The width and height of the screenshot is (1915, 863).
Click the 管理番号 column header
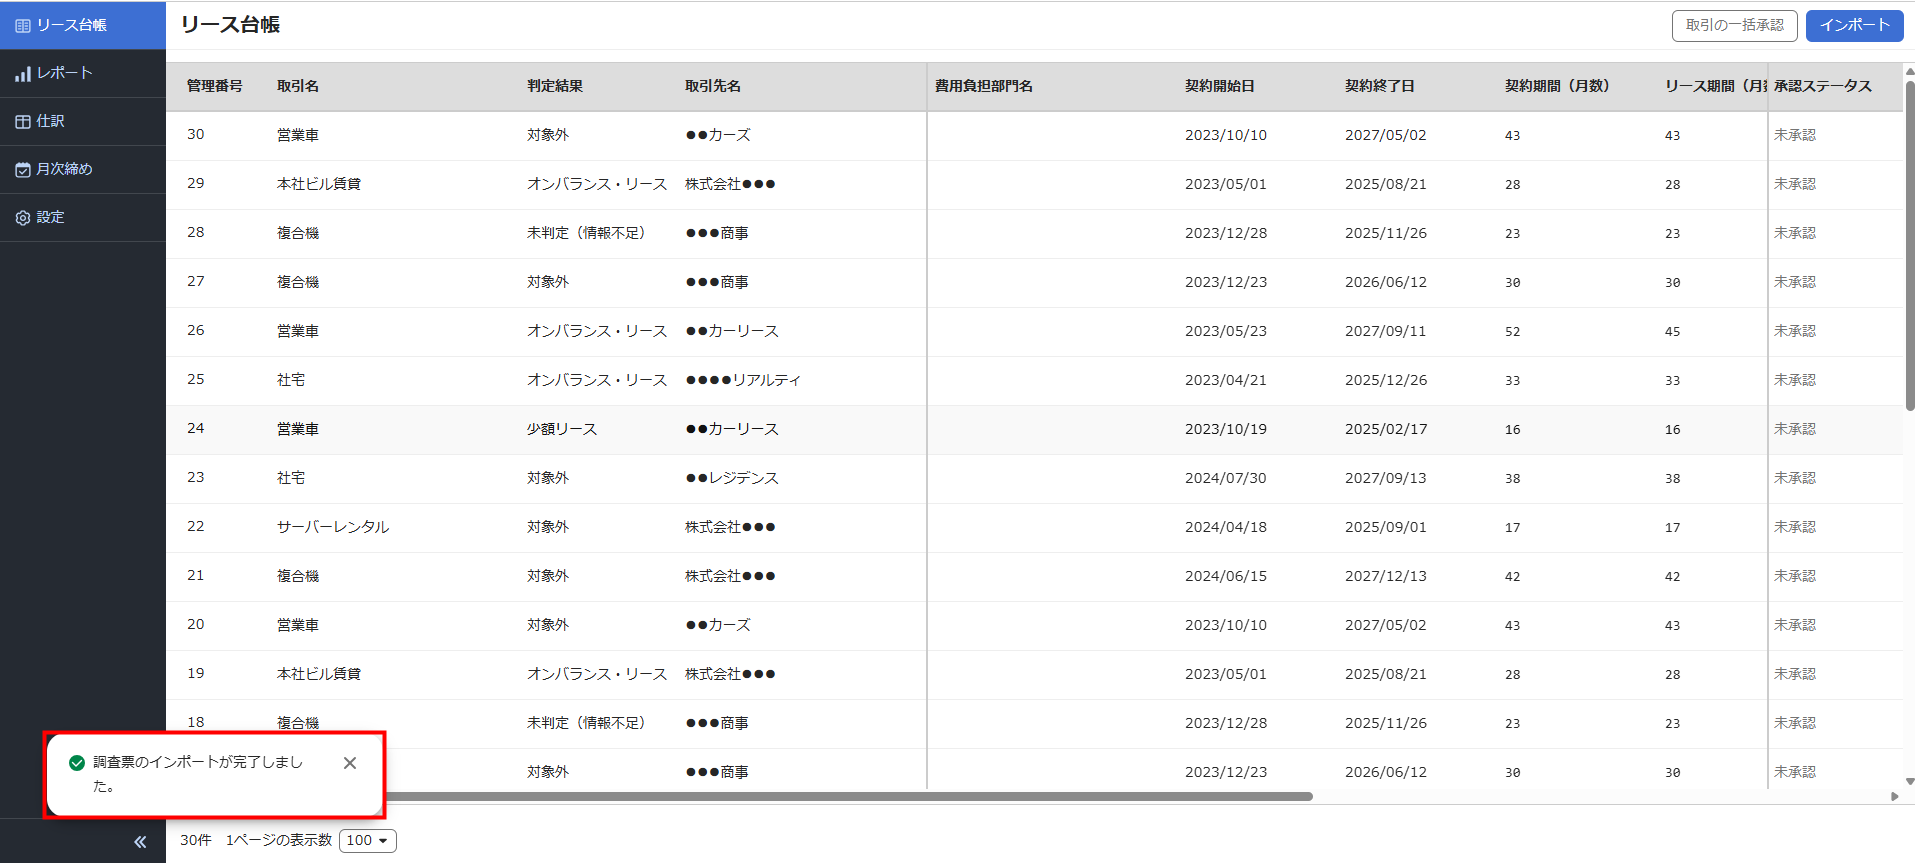coord(214,86)
